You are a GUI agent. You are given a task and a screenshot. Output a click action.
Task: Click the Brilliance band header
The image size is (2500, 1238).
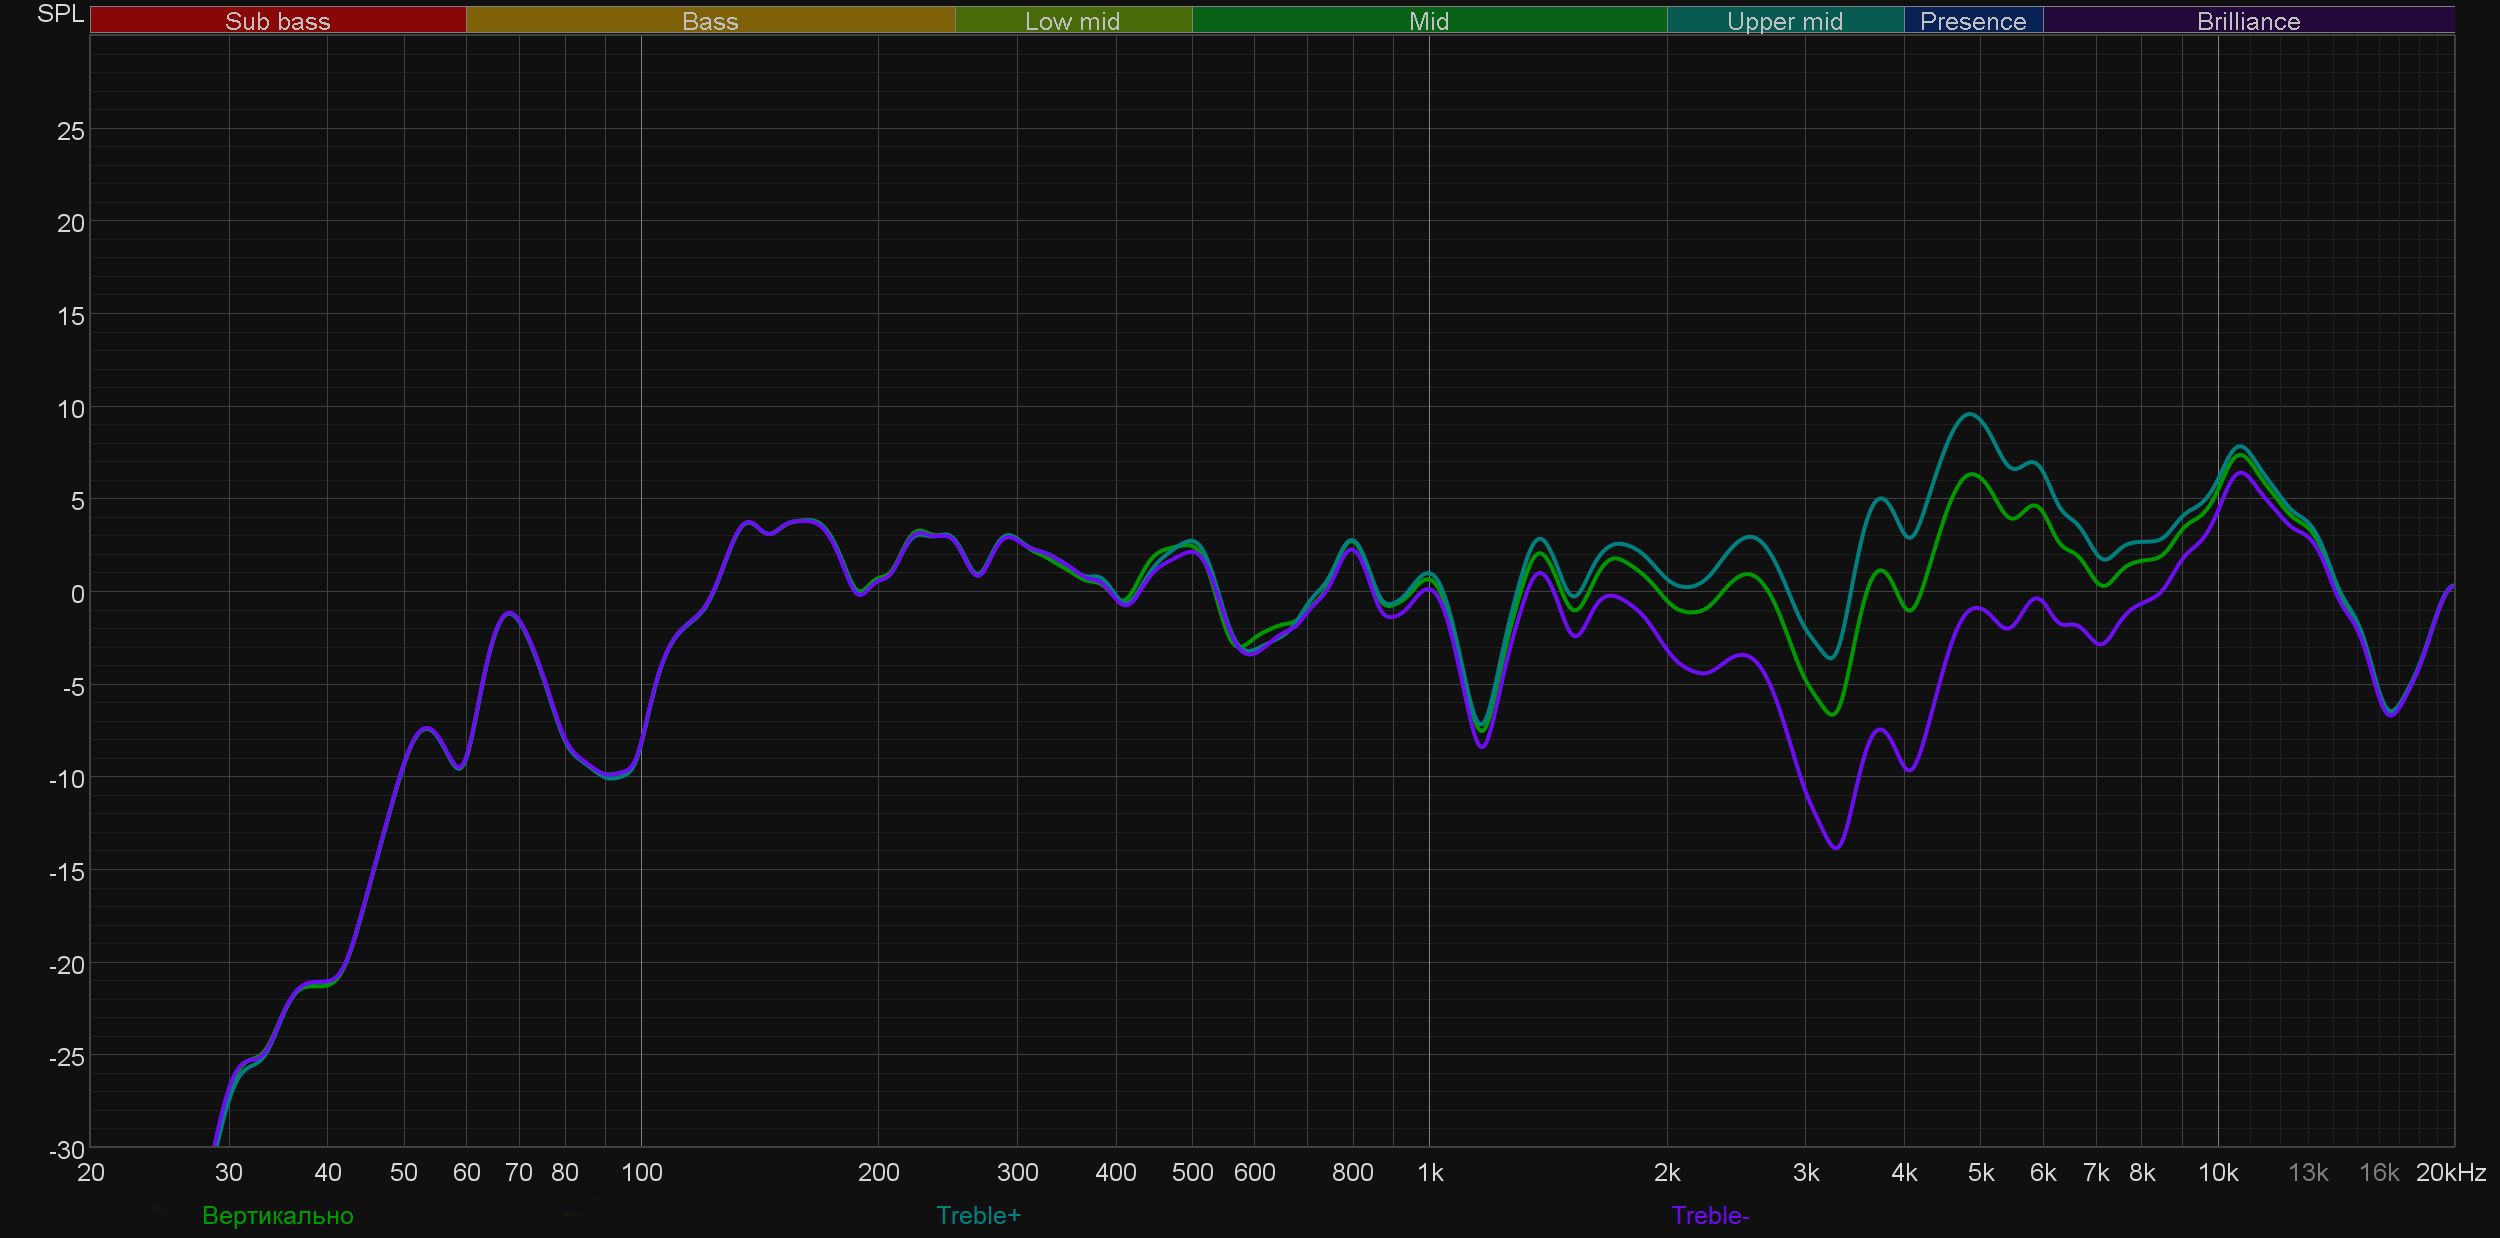(x=2248, y=21)
